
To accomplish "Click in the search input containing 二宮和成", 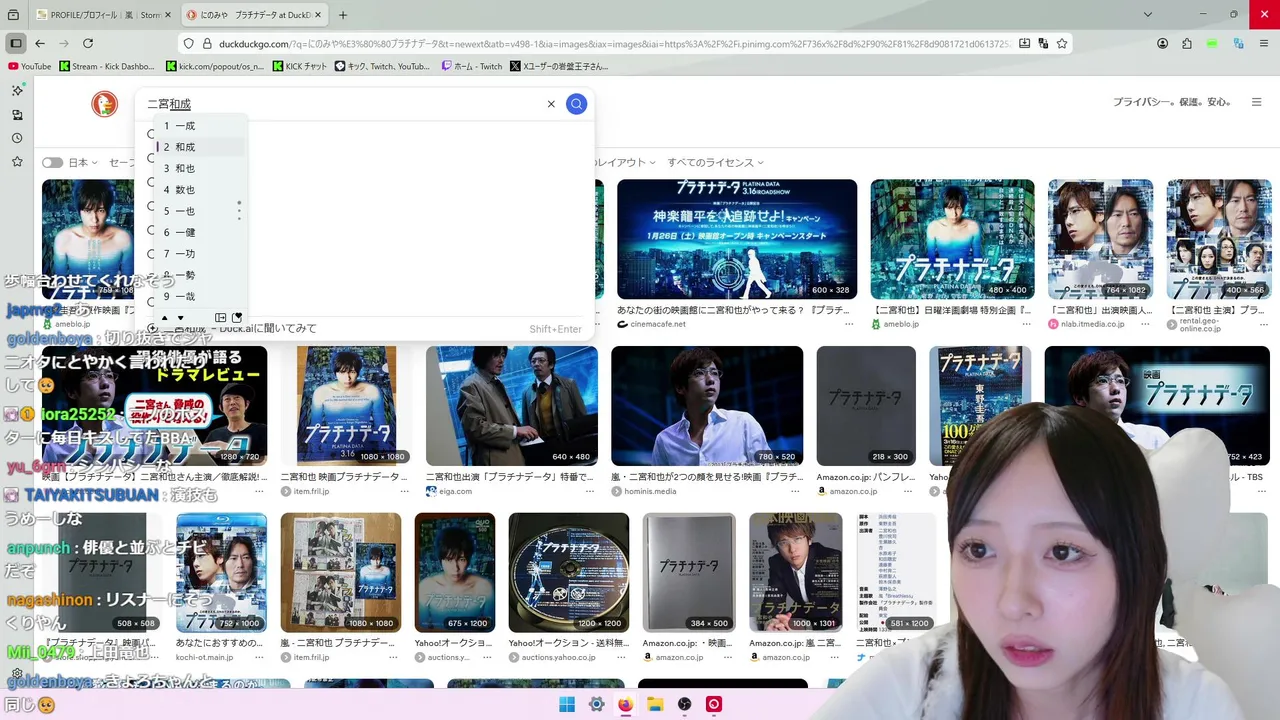I will pos(340,104).
